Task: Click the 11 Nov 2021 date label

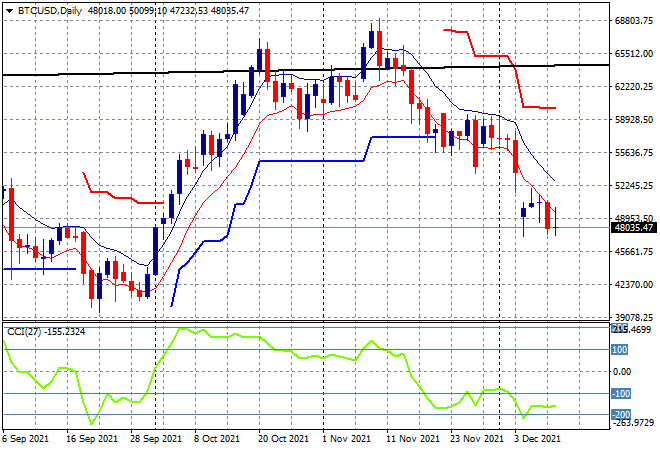Action: [413, 438]
